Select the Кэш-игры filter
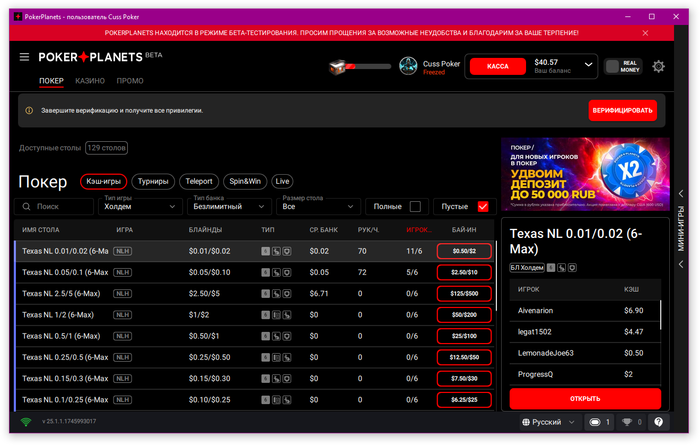 (104, 181)
